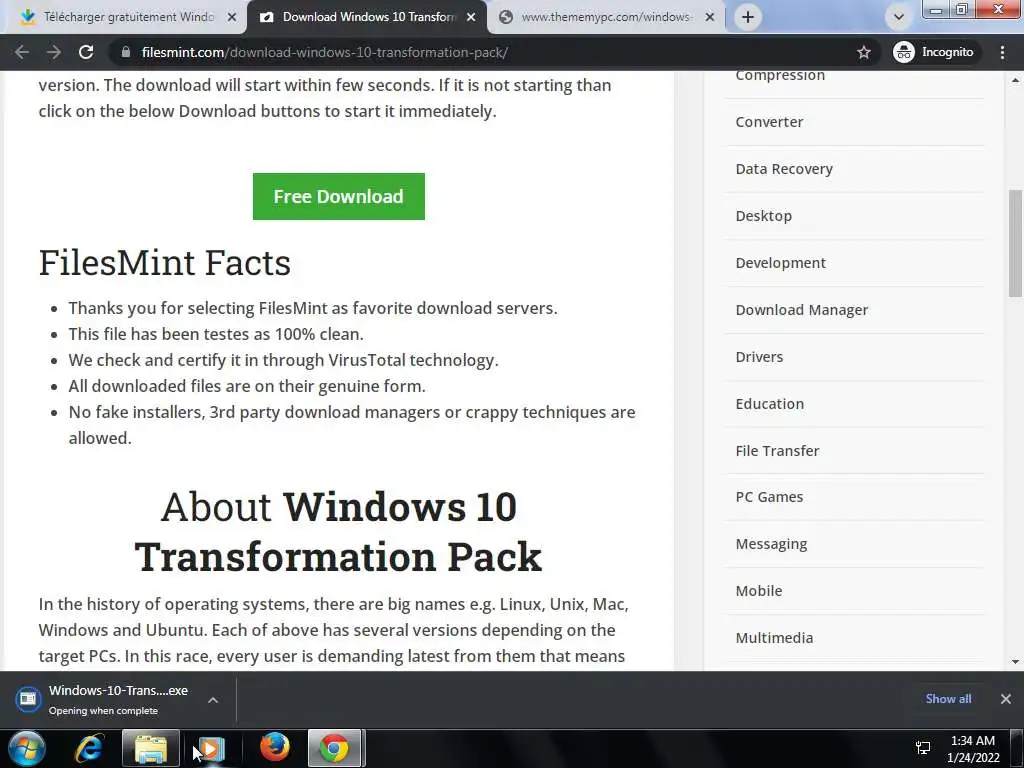1024x768 pixels.
Task: Click the 'FilesMint Facts' heading
Action: point(165,263)
